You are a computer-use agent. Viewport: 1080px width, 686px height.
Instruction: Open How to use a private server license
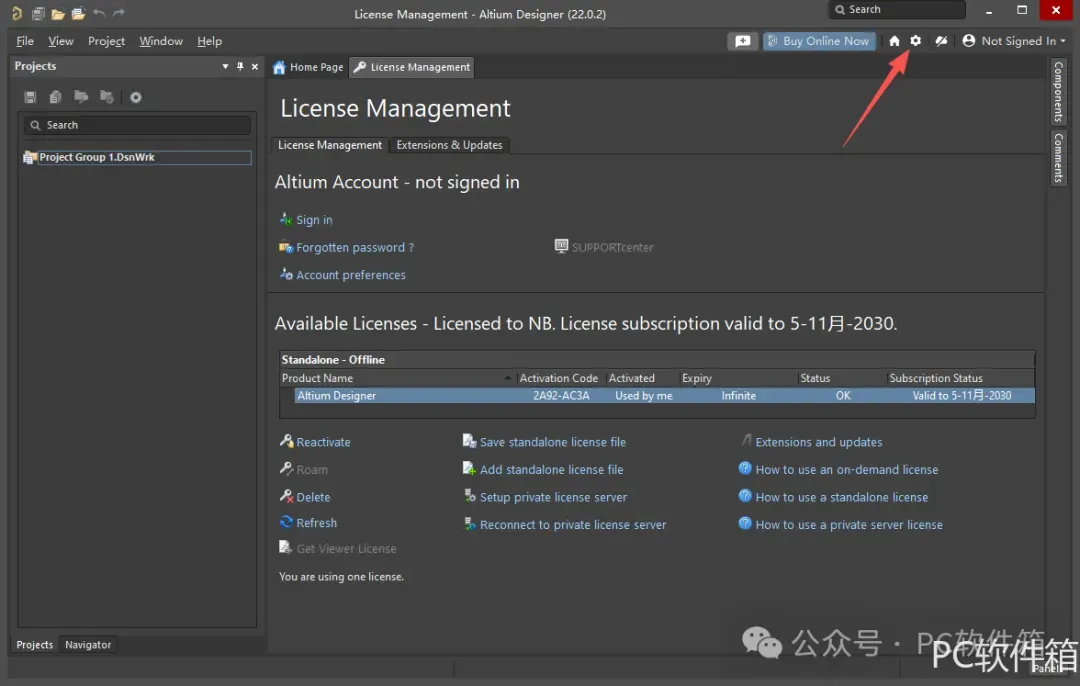[x=849, y=525]
